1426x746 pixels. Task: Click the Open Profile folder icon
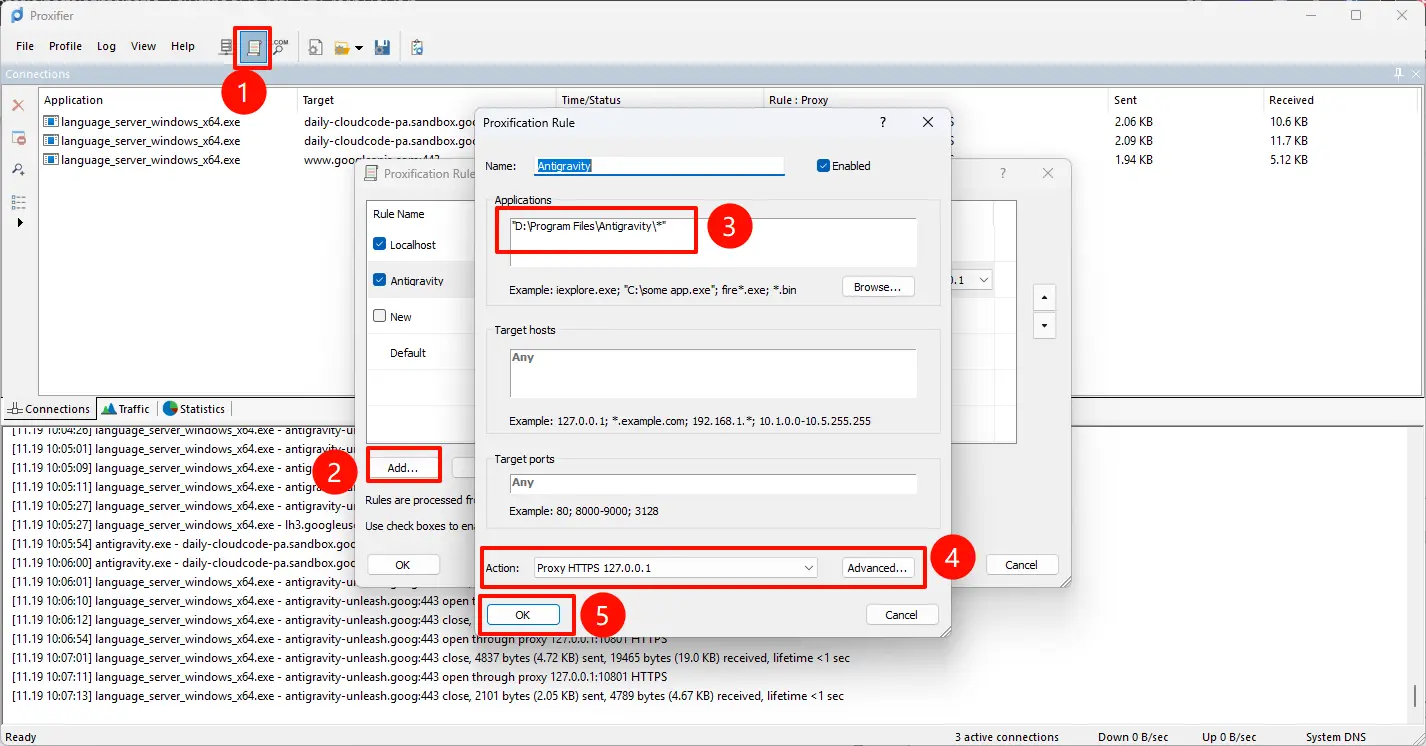342,47
